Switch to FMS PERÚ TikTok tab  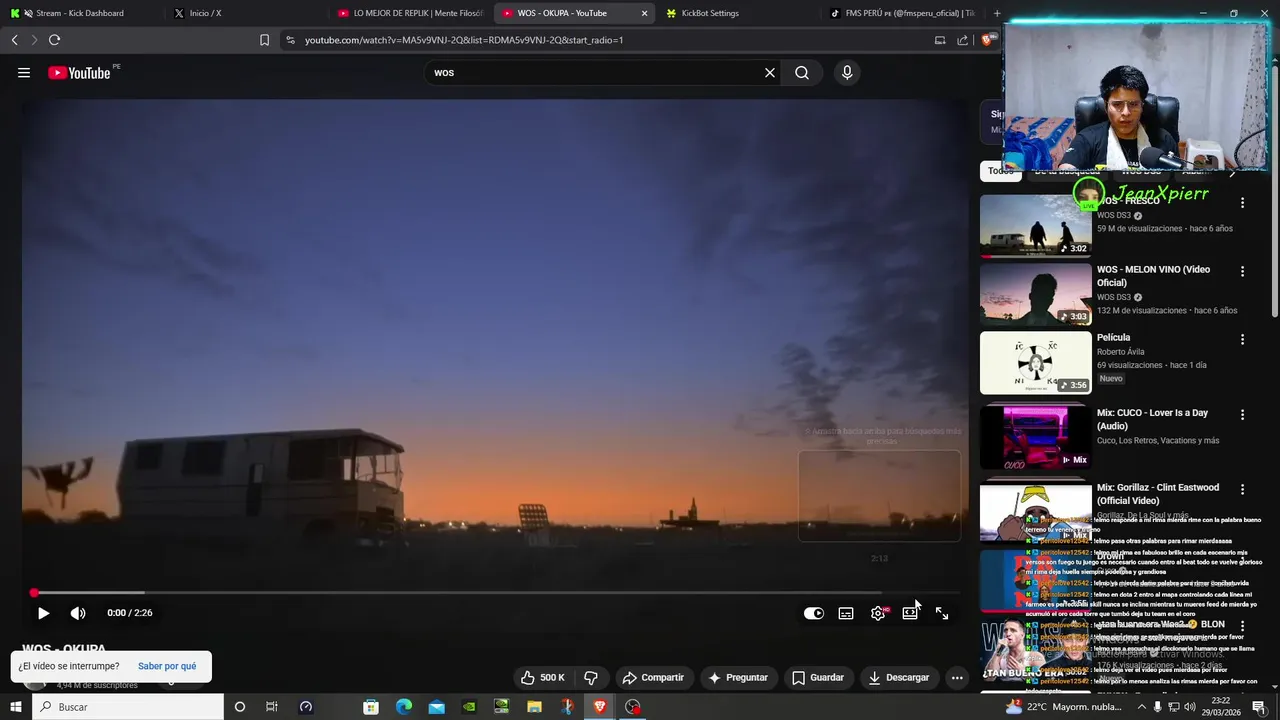coord(901,13)
